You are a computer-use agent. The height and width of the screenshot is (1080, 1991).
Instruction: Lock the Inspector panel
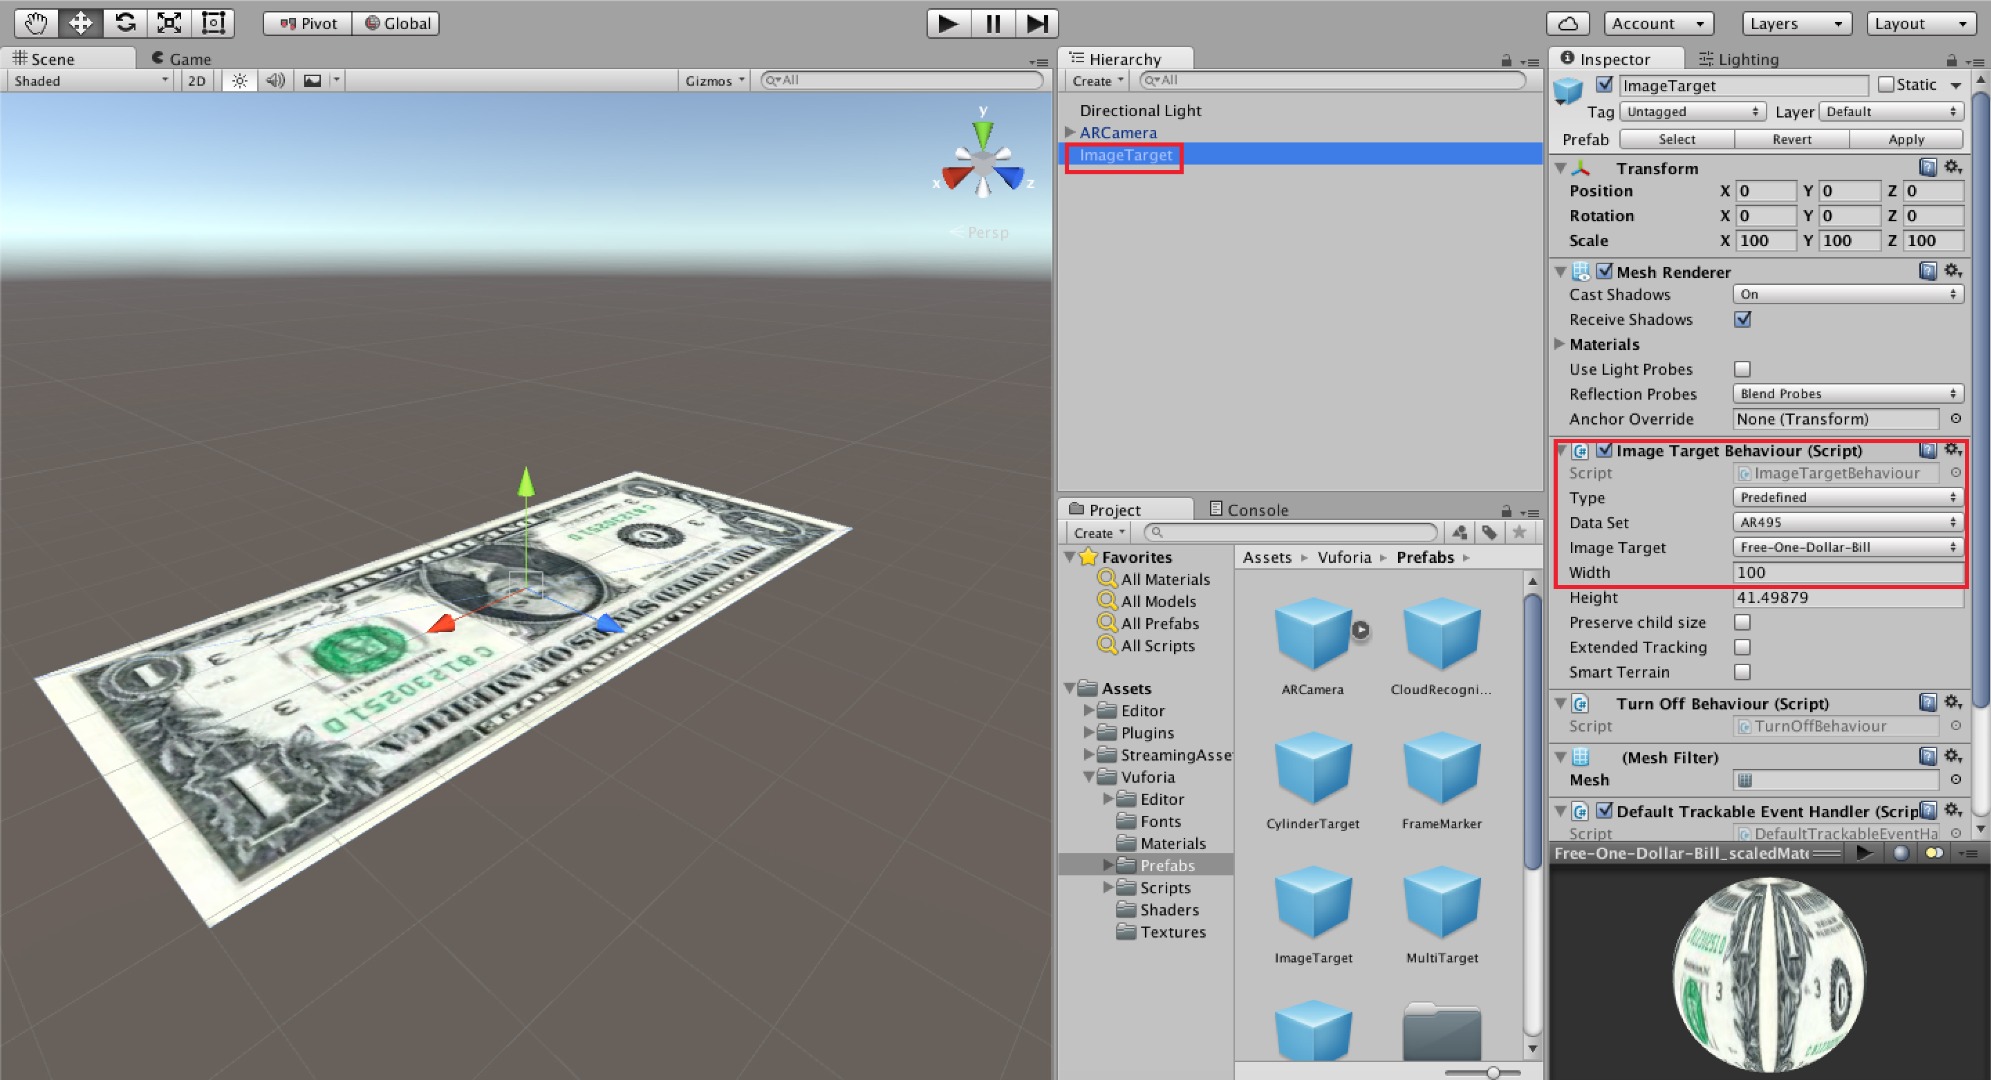pos(1951,61)
